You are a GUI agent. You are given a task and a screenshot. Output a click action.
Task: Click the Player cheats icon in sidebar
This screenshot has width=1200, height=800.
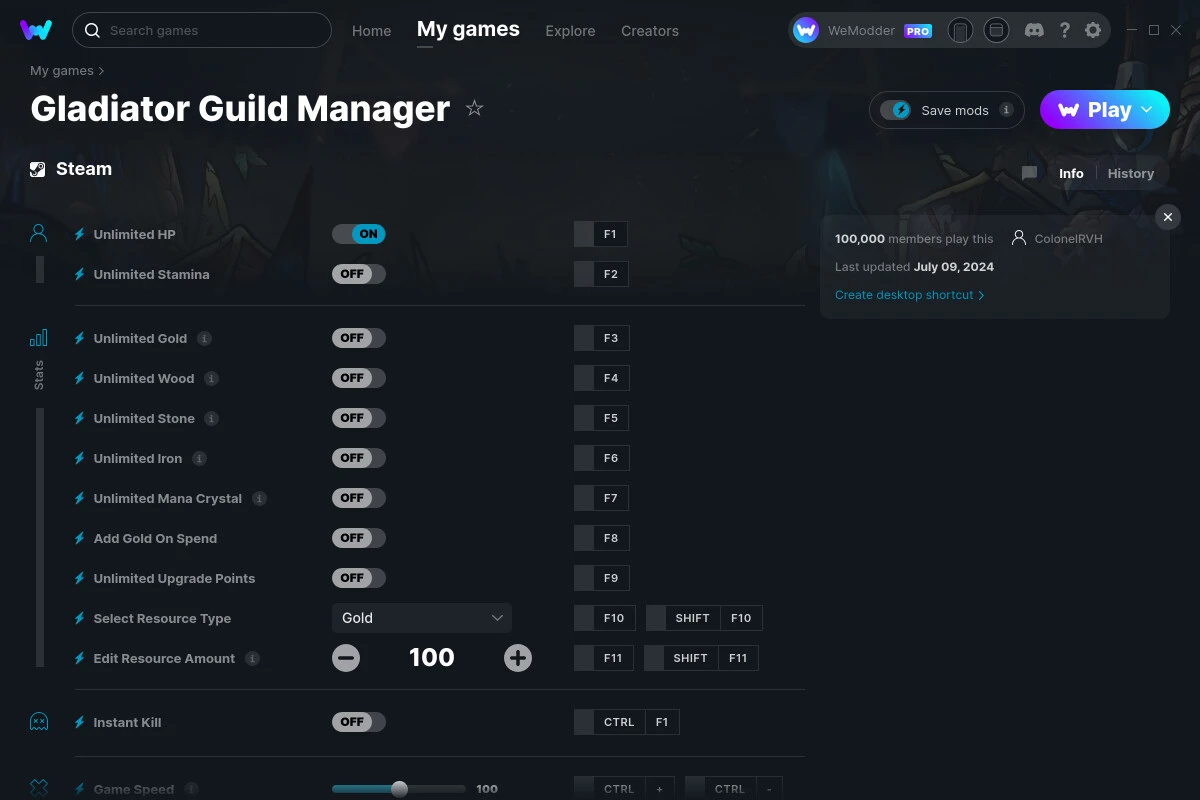(38, 232)
